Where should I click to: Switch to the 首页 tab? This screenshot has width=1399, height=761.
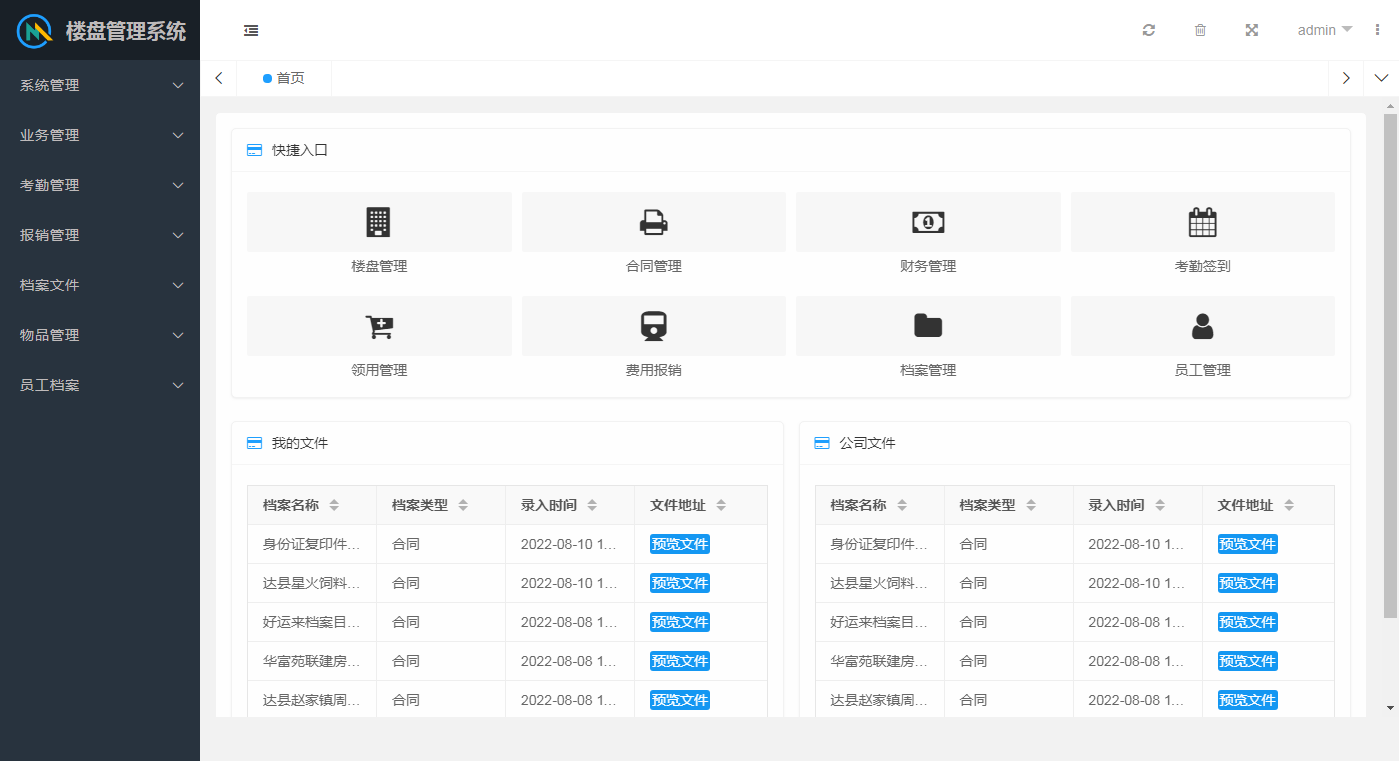point(285,78)
